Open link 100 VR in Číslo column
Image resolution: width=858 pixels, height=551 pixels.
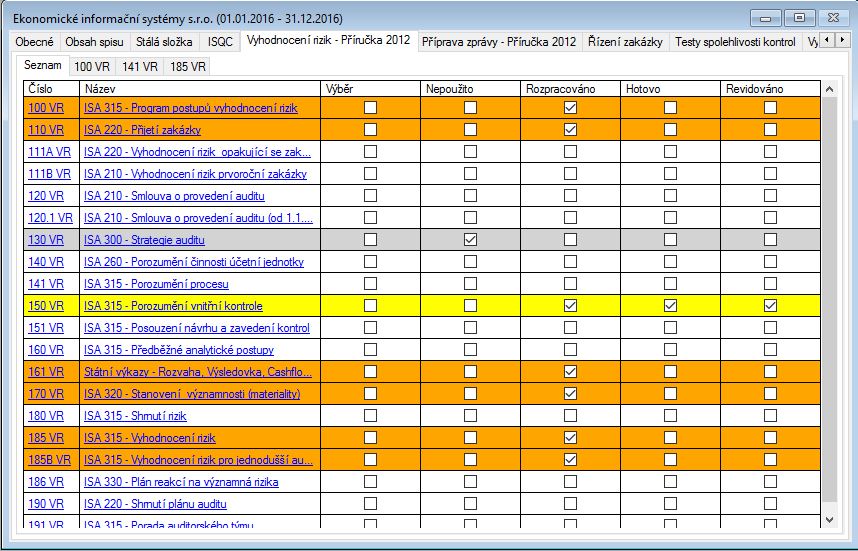(x=46, y=108)
